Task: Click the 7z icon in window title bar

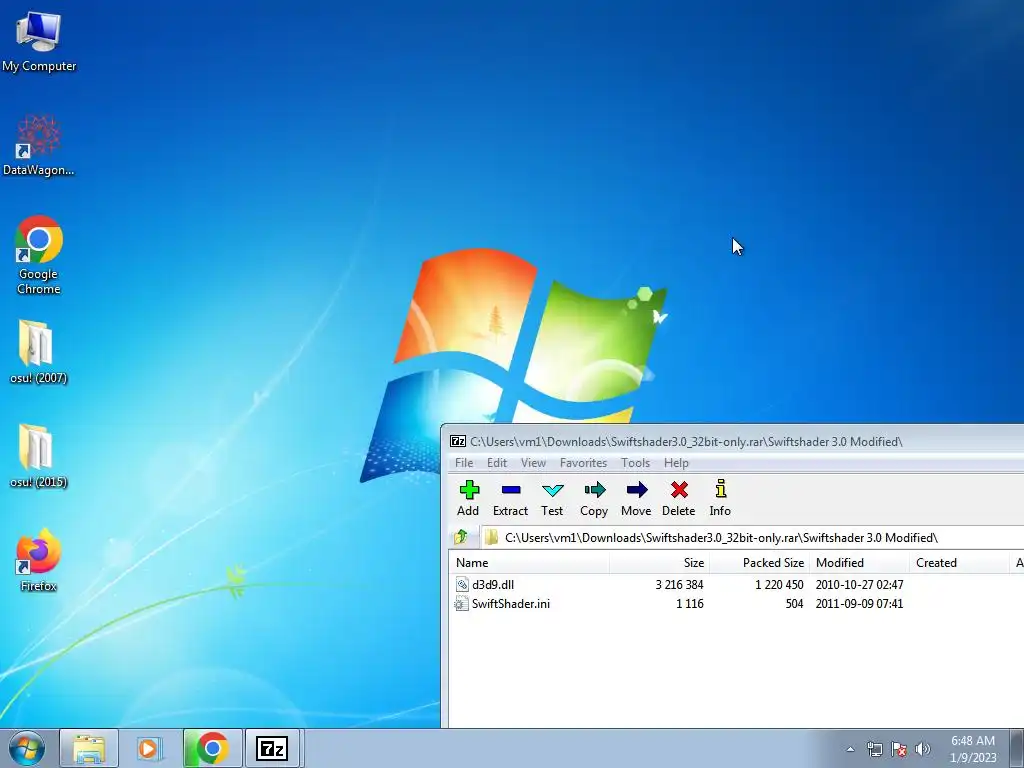Action: [458, 441]
